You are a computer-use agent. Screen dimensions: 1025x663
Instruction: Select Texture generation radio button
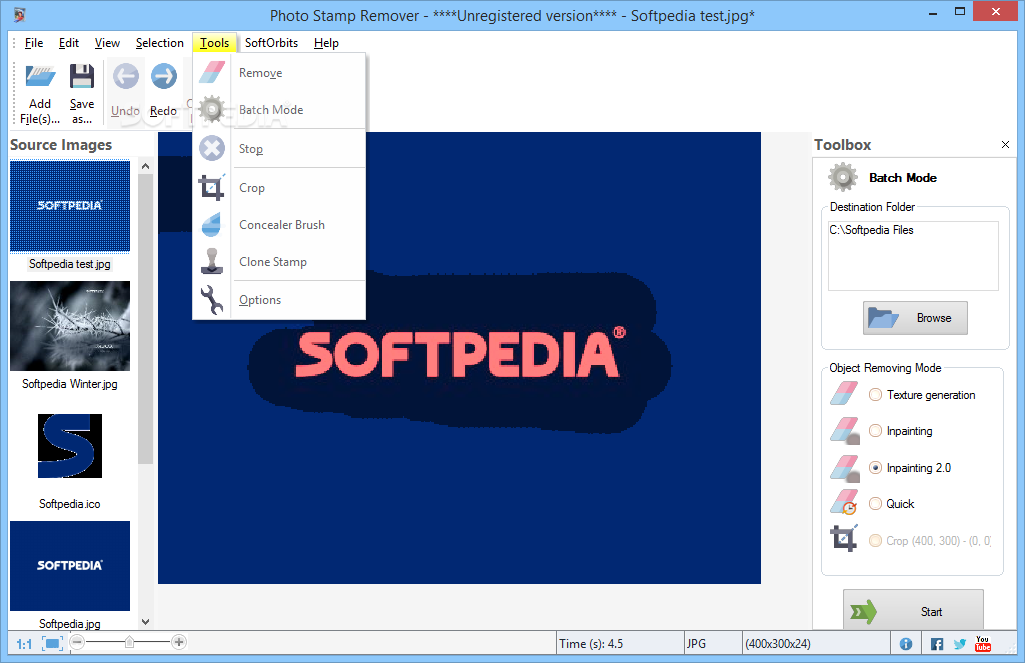[875, 395]
